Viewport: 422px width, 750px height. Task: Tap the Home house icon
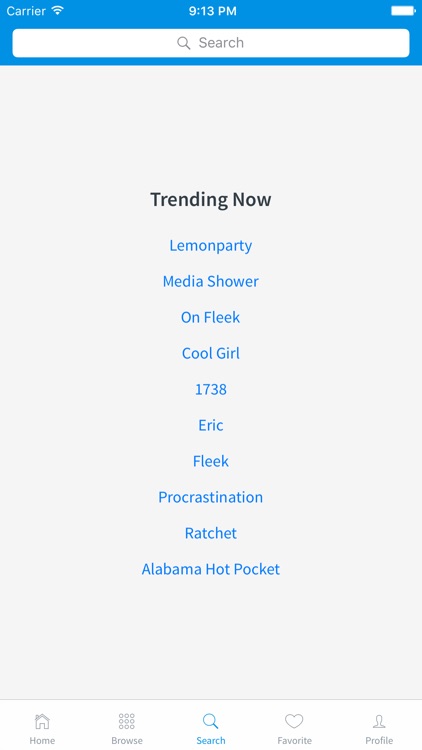tap(42, 721)
